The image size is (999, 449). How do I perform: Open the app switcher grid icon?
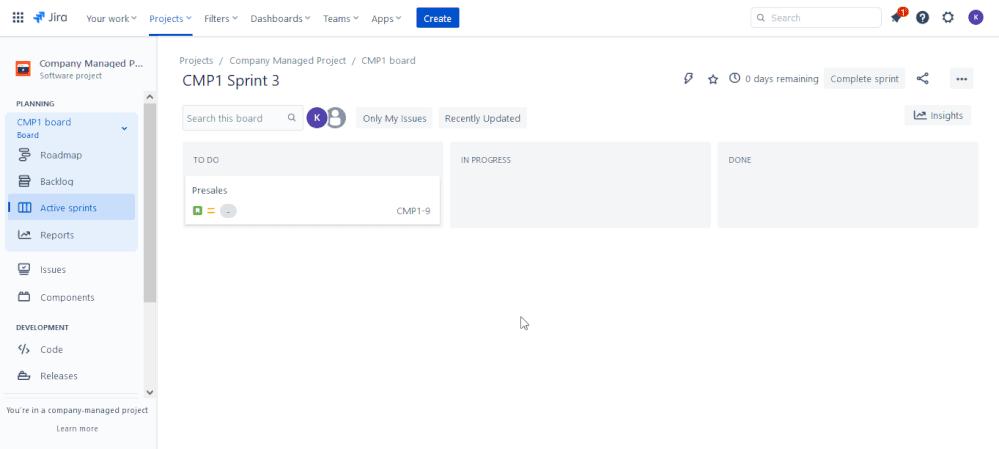(18, 18)
